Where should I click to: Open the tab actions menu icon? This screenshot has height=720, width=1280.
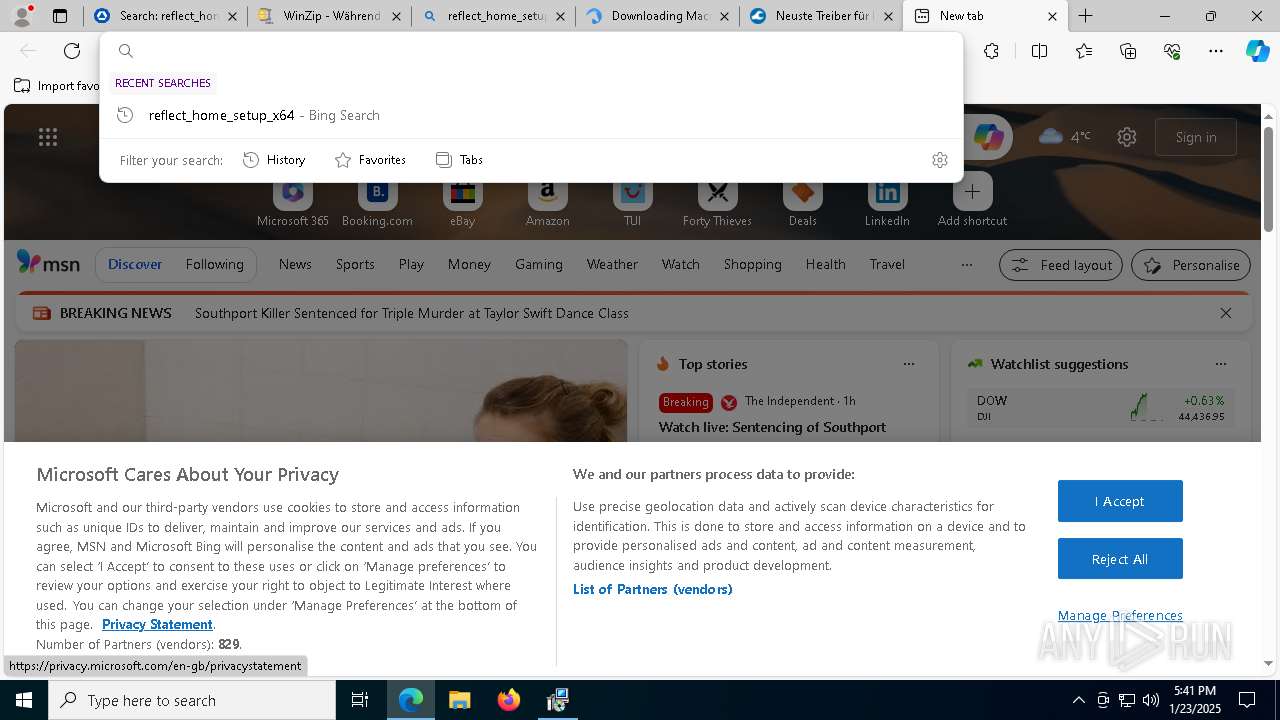point(60,16)
